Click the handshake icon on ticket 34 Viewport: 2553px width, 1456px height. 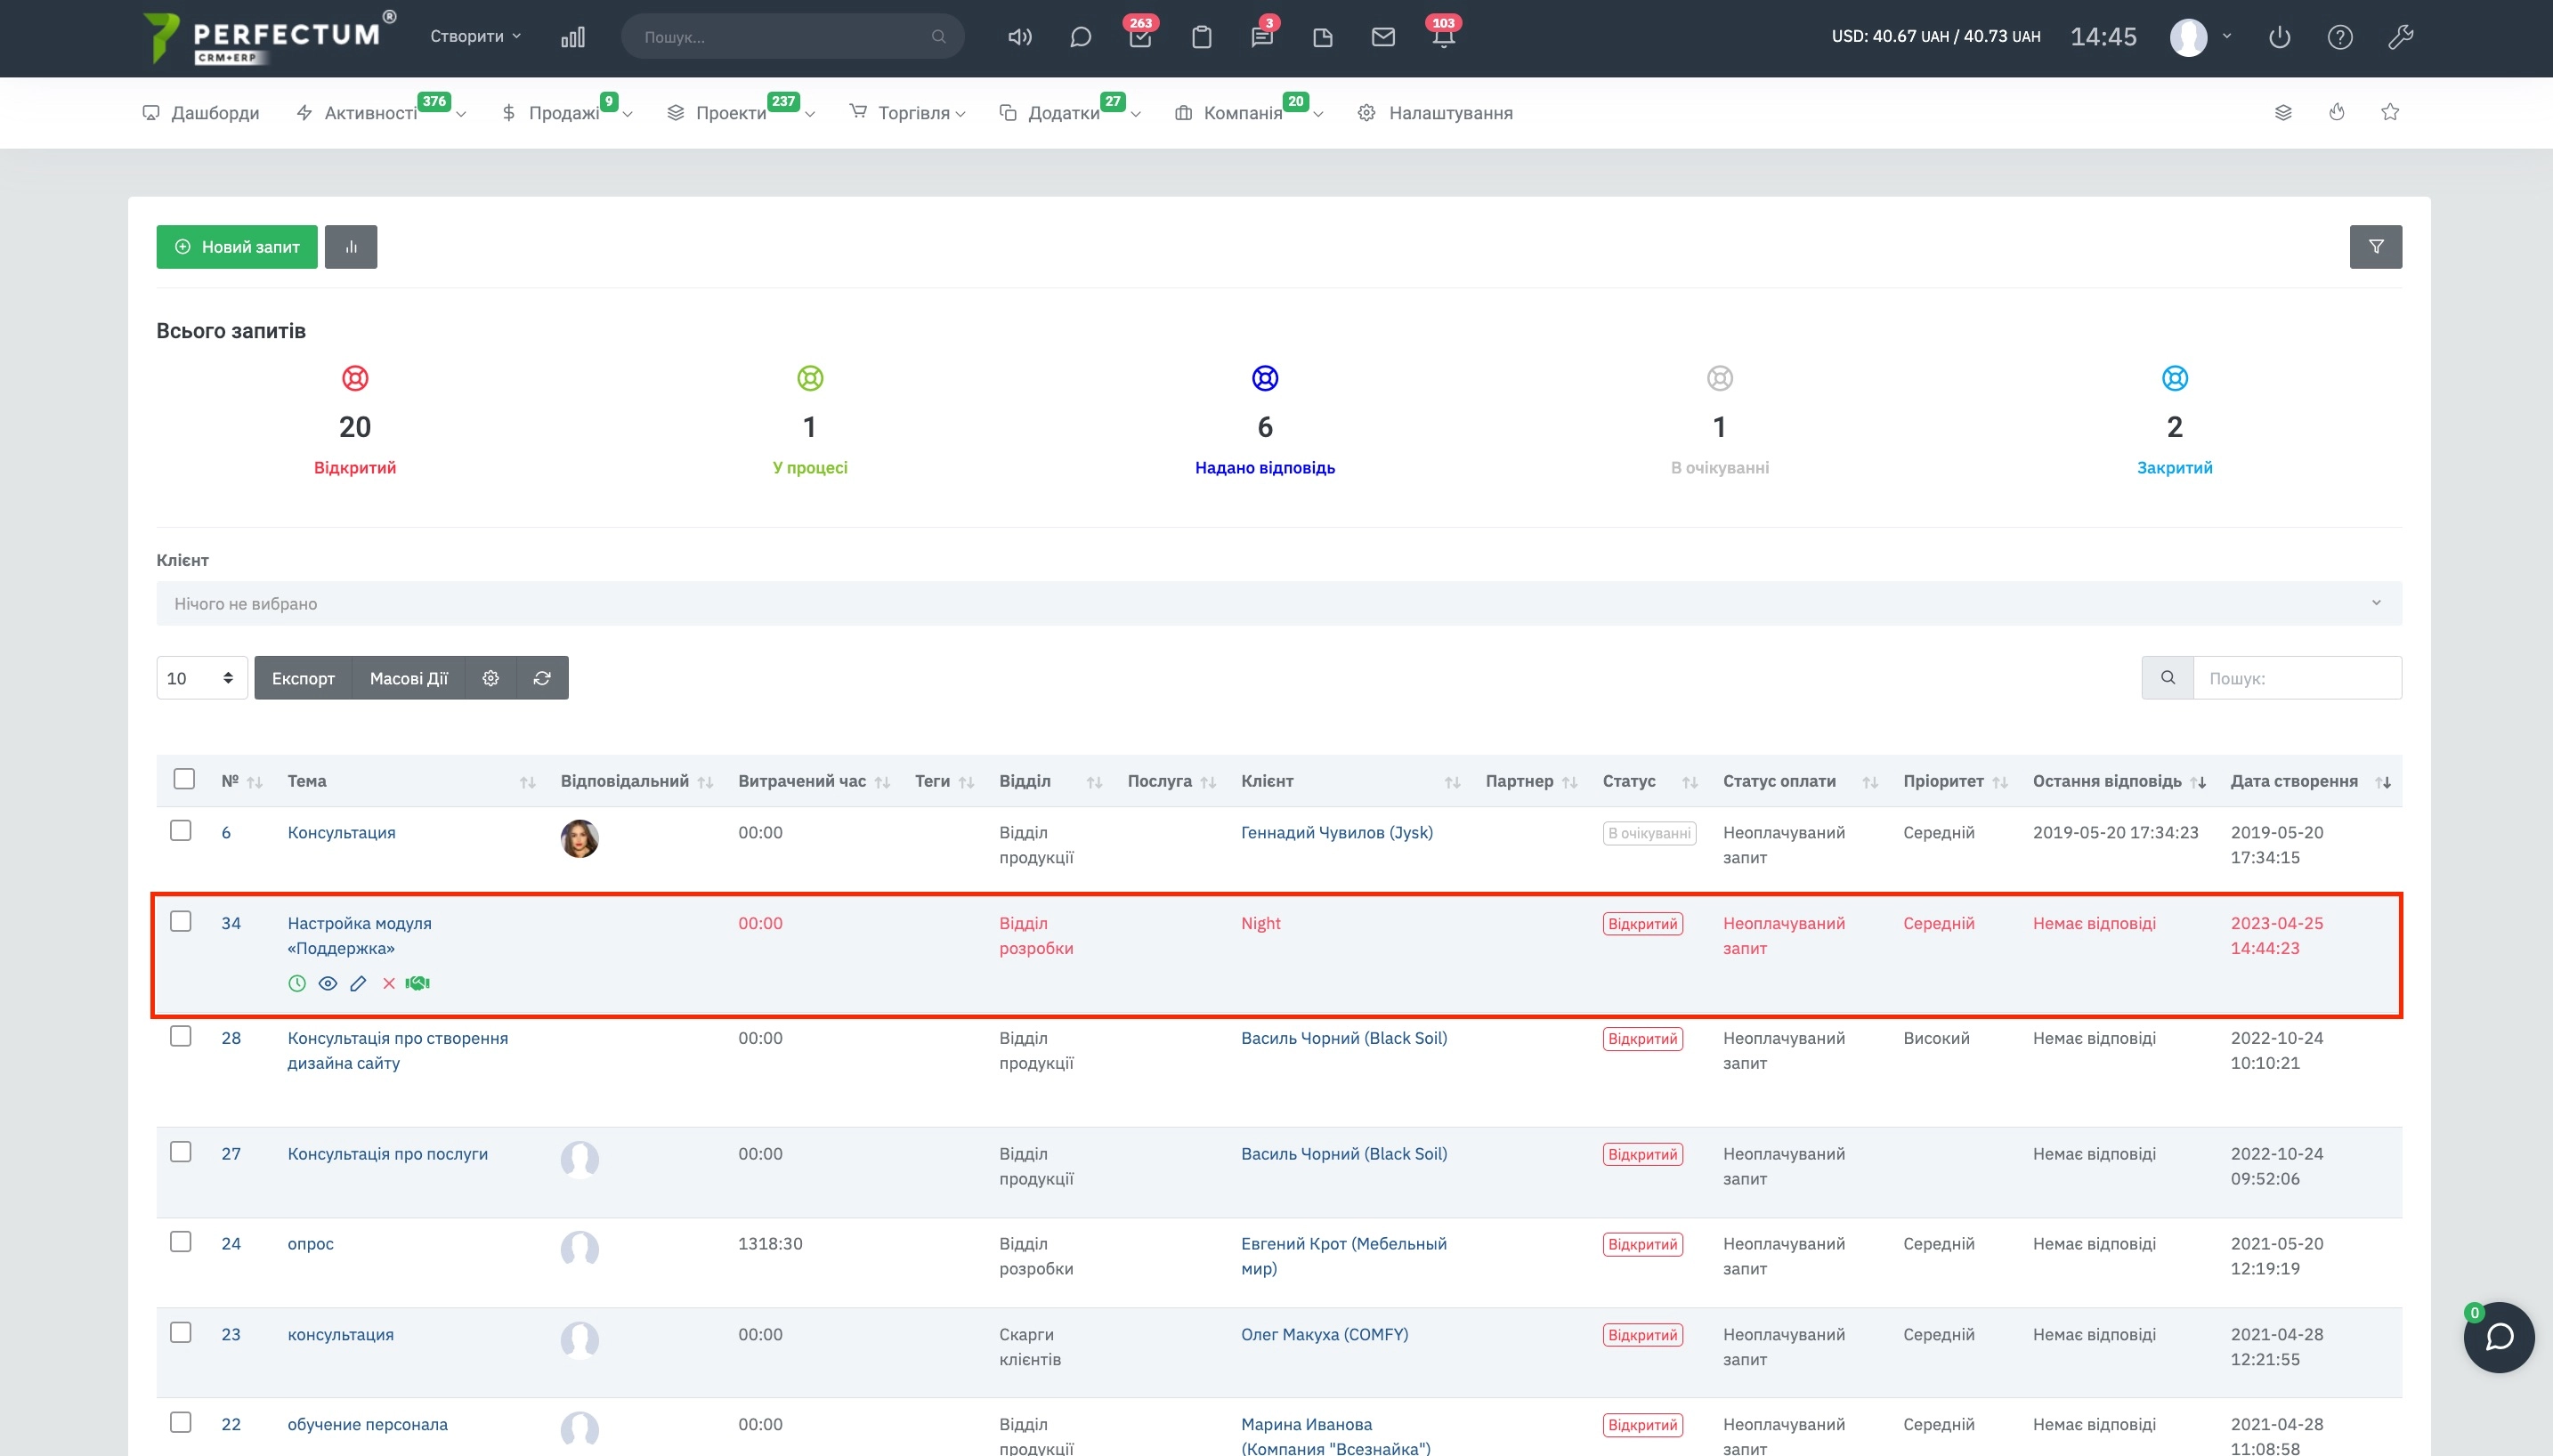point(417,983)
